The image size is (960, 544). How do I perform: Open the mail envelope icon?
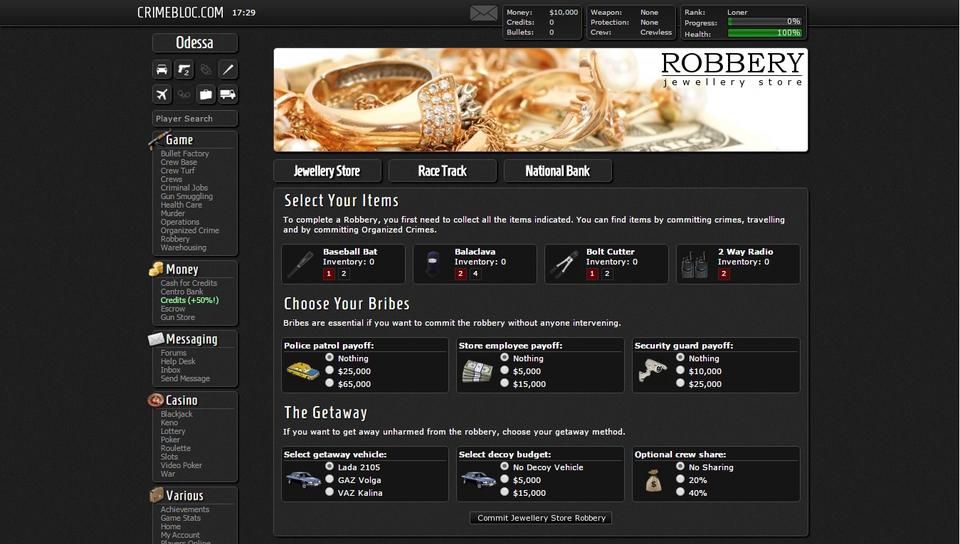click(484, 13)
